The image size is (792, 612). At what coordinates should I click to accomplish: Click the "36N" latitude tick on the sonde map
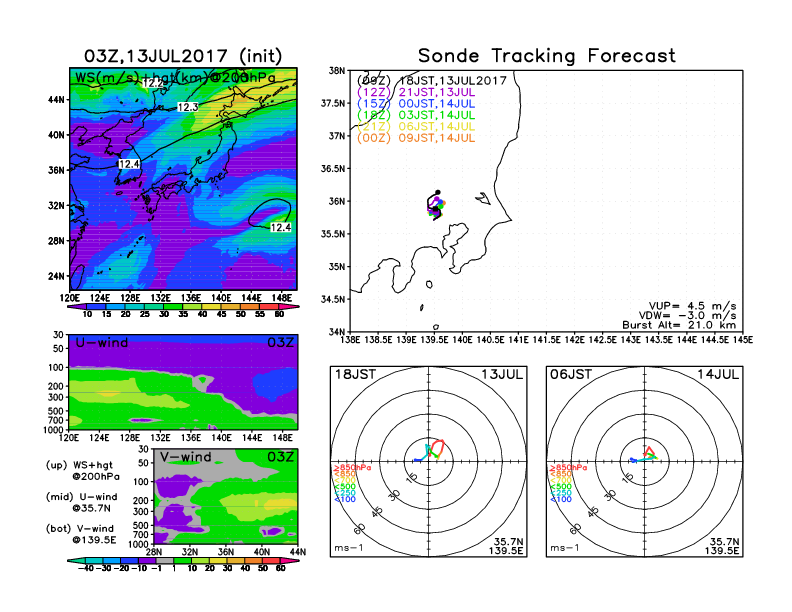[337, 201]
